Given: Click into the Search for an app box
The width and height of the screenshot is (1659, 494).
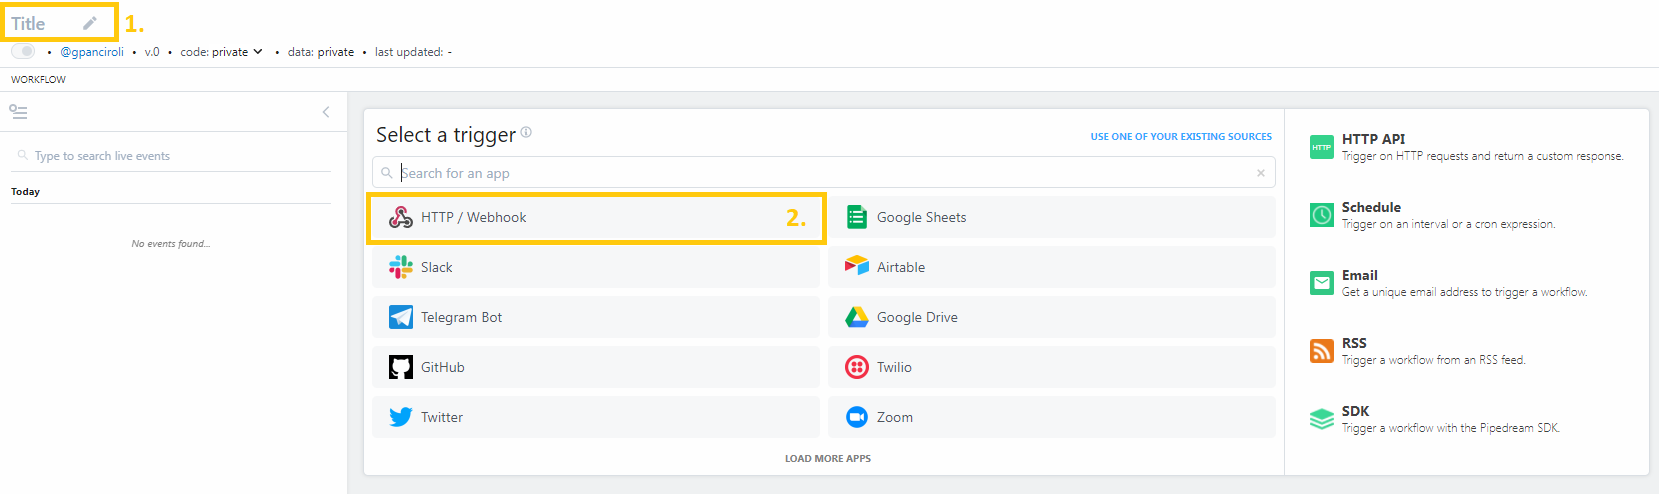Looking at the screenshot, I should click(x=820, y=173).
